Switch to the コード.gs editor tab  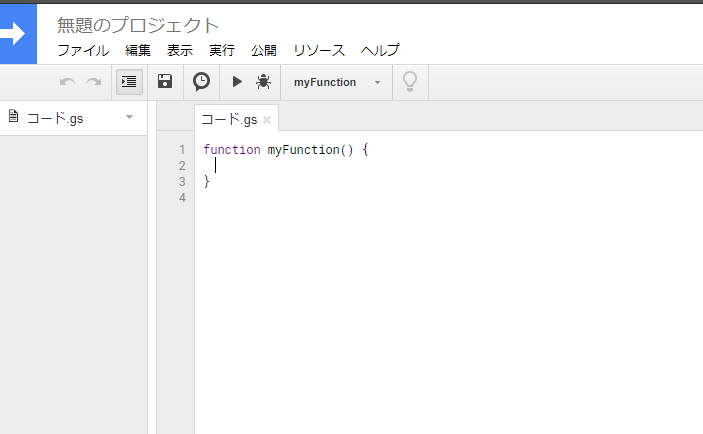click(x=229, y=119)
